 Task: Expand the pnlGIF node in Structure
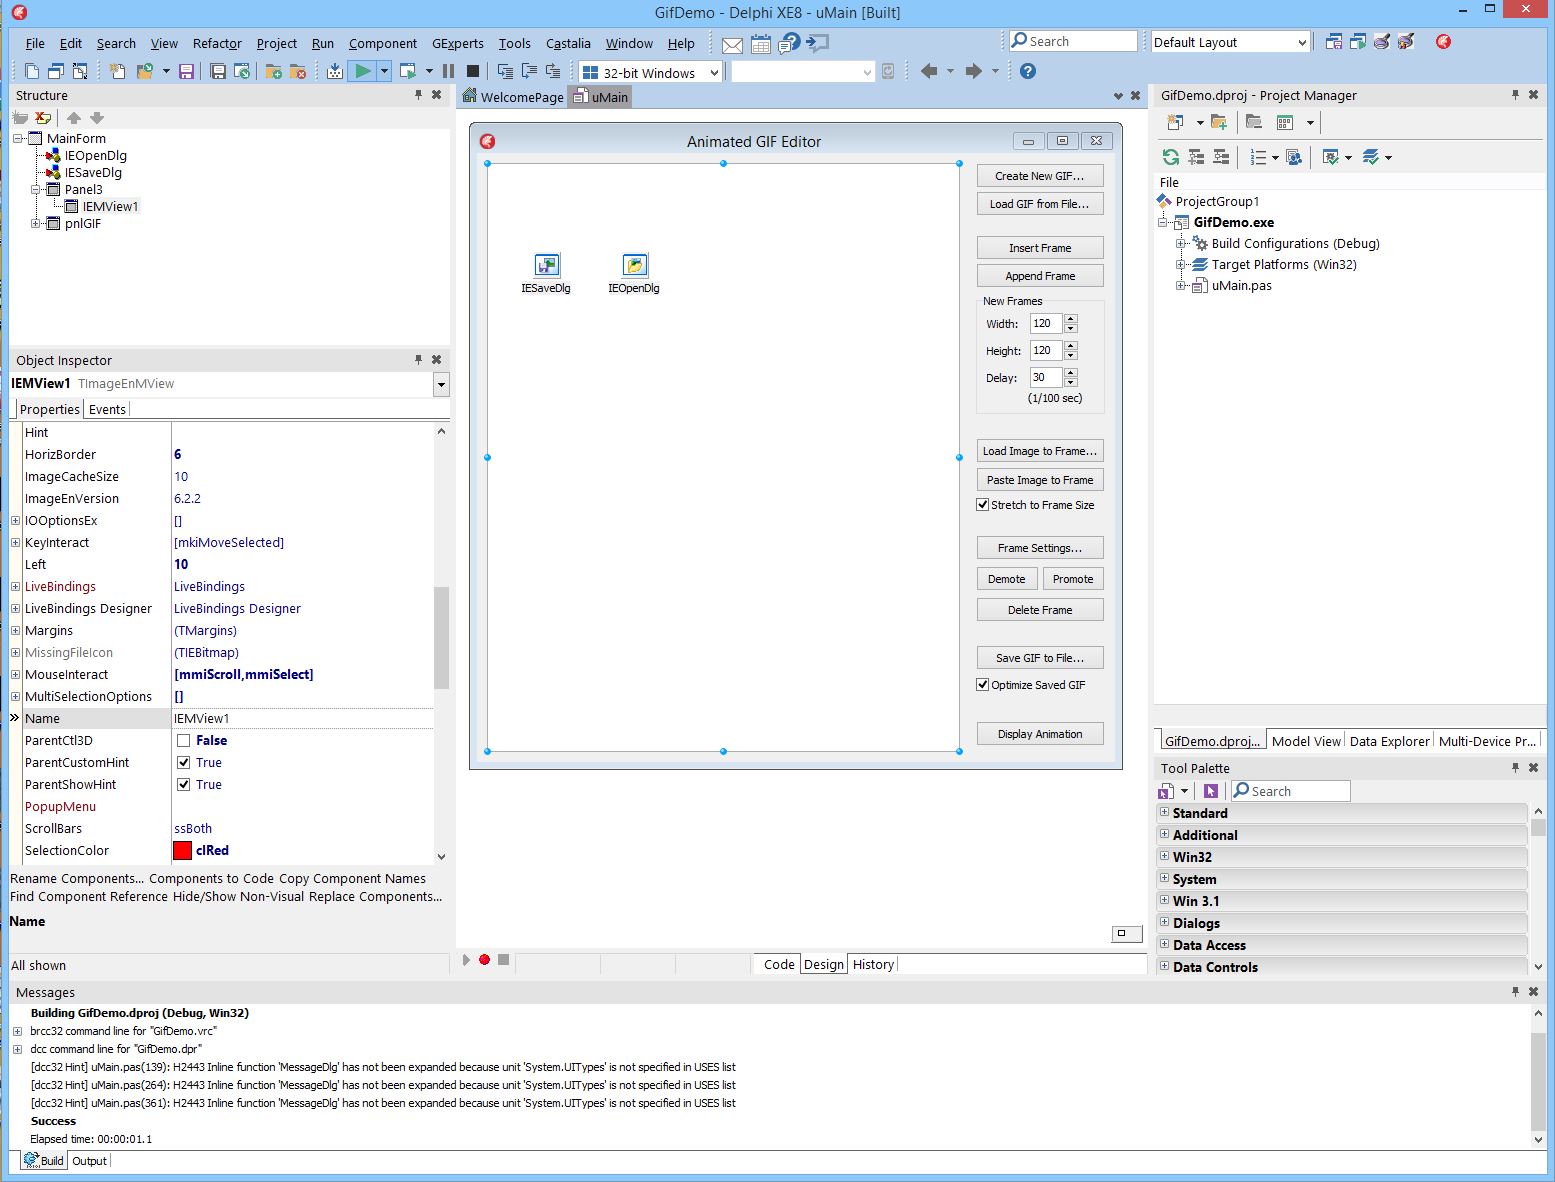point(36,224)
